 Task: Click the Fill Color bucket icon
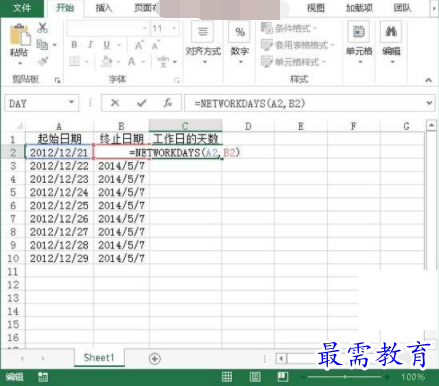107,61
